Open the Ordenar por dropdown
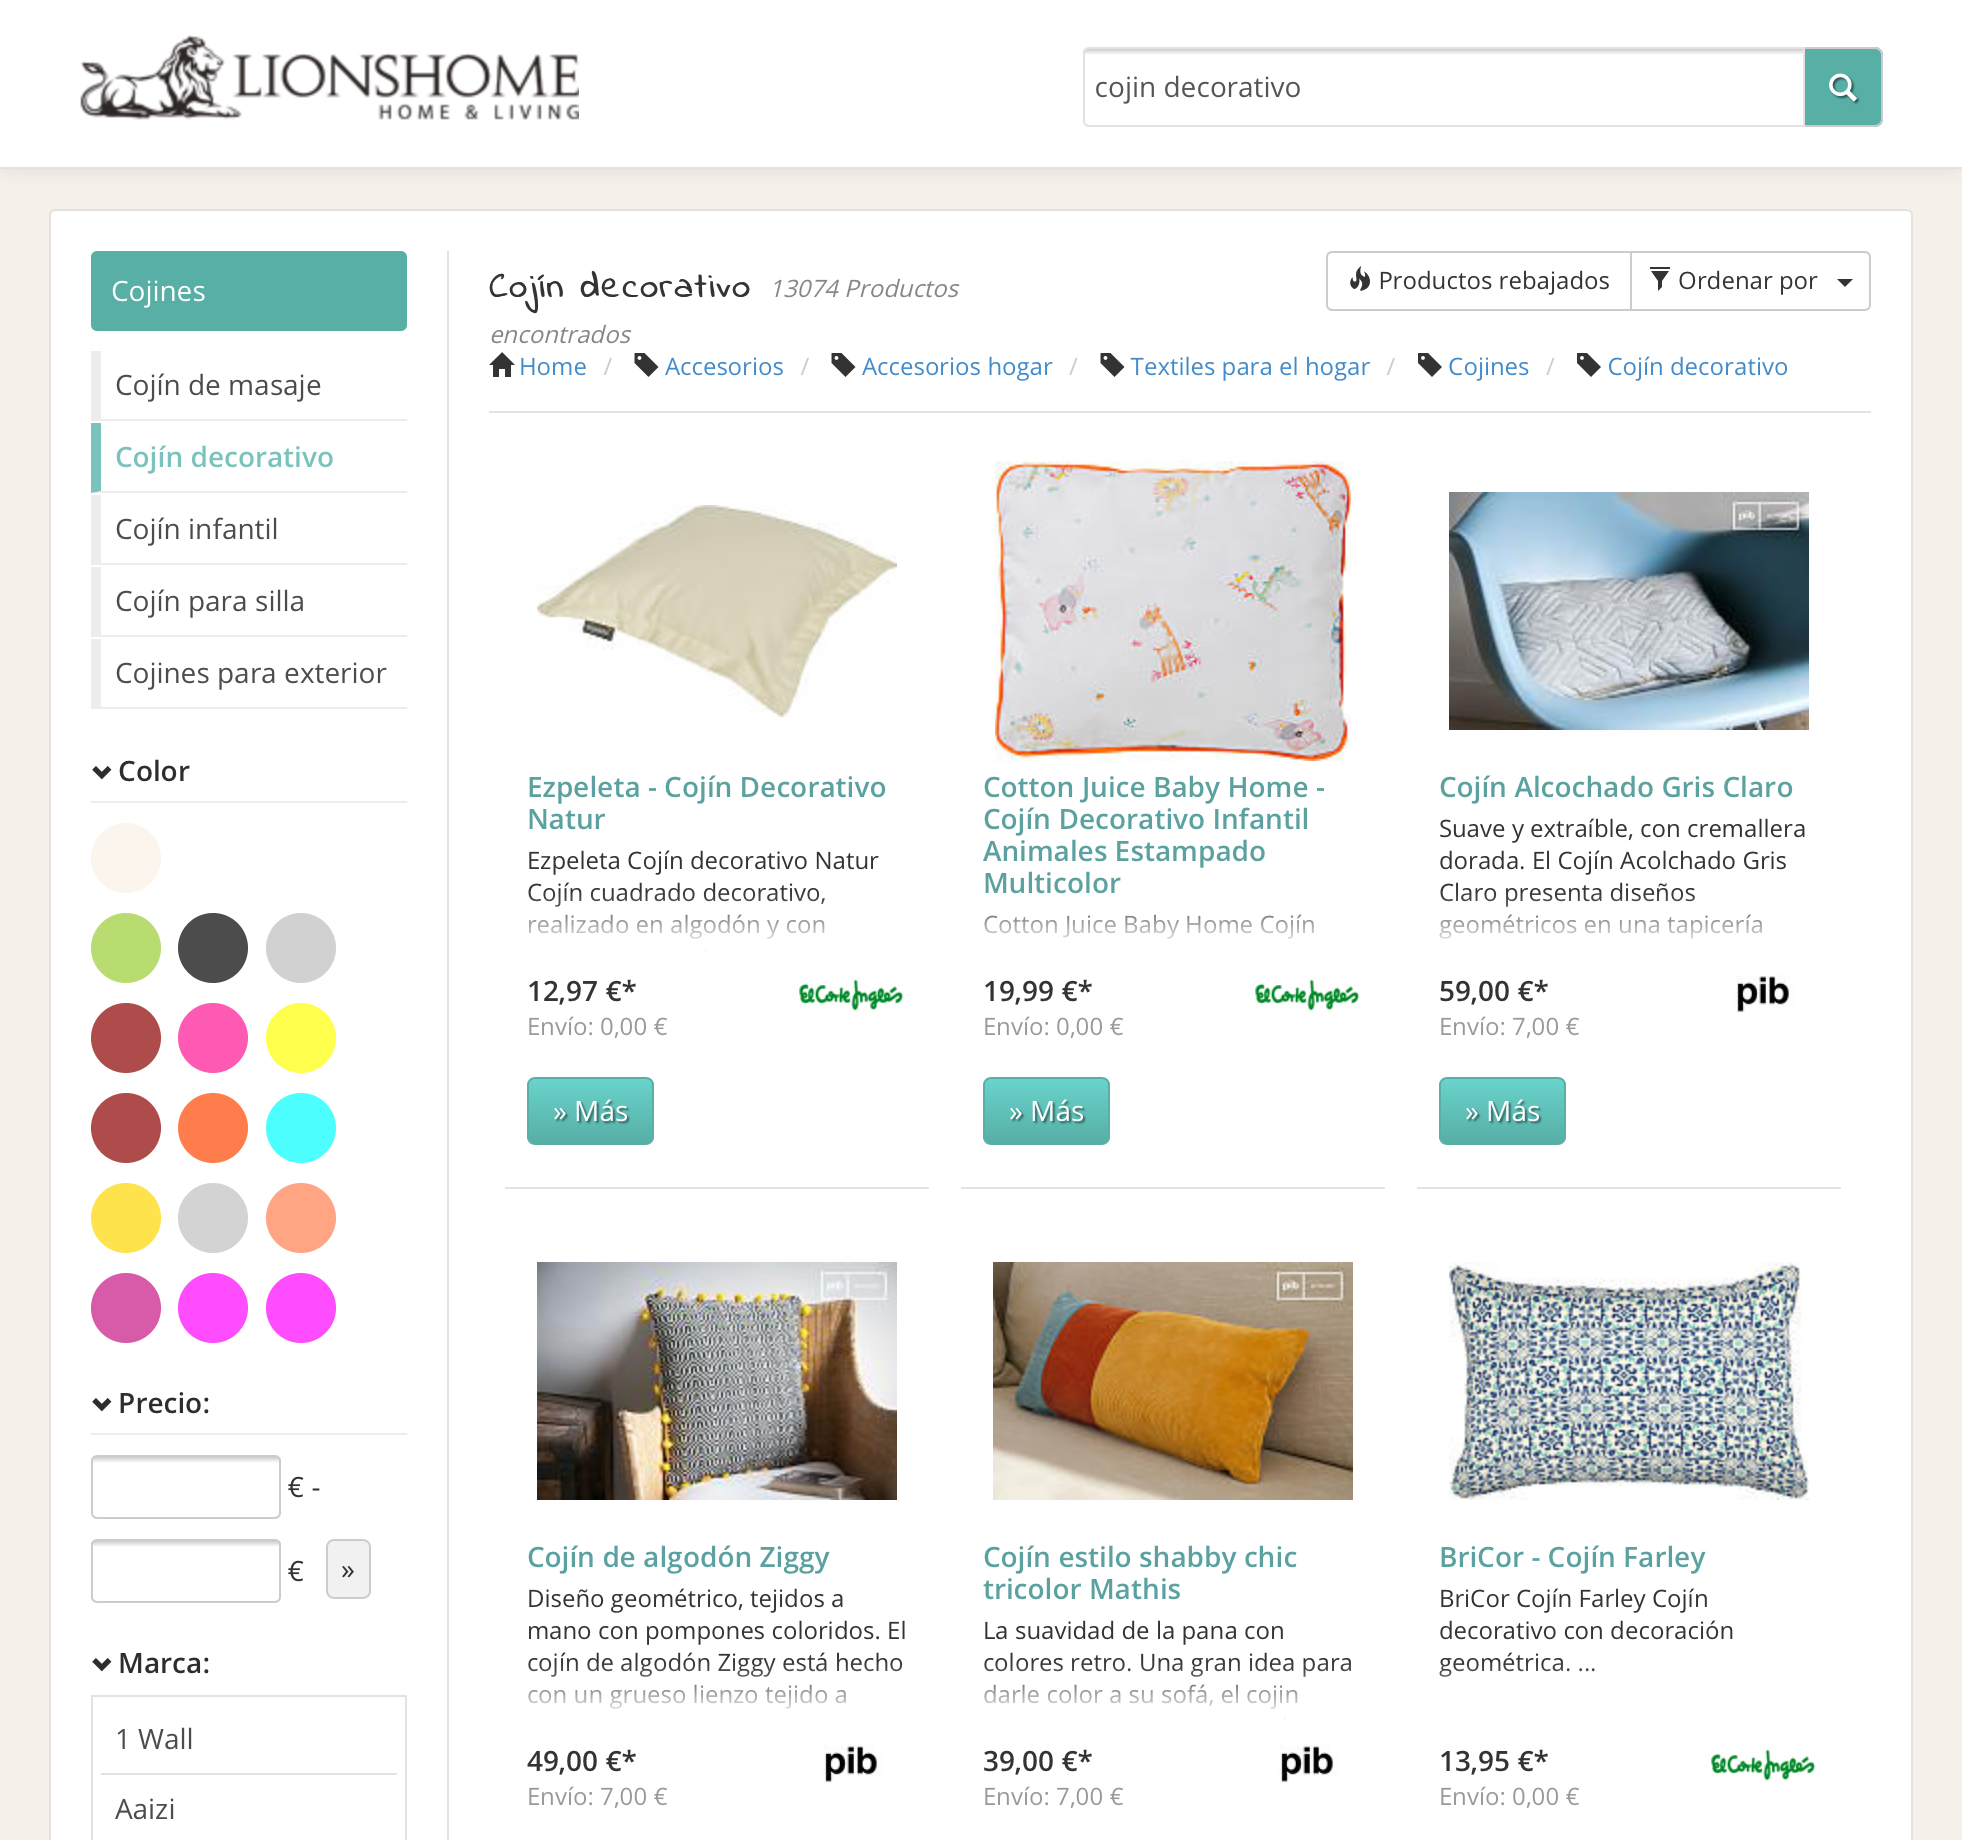Image resolution: width=1962 pixels, height=1840 pixels. pos(1750,281)
